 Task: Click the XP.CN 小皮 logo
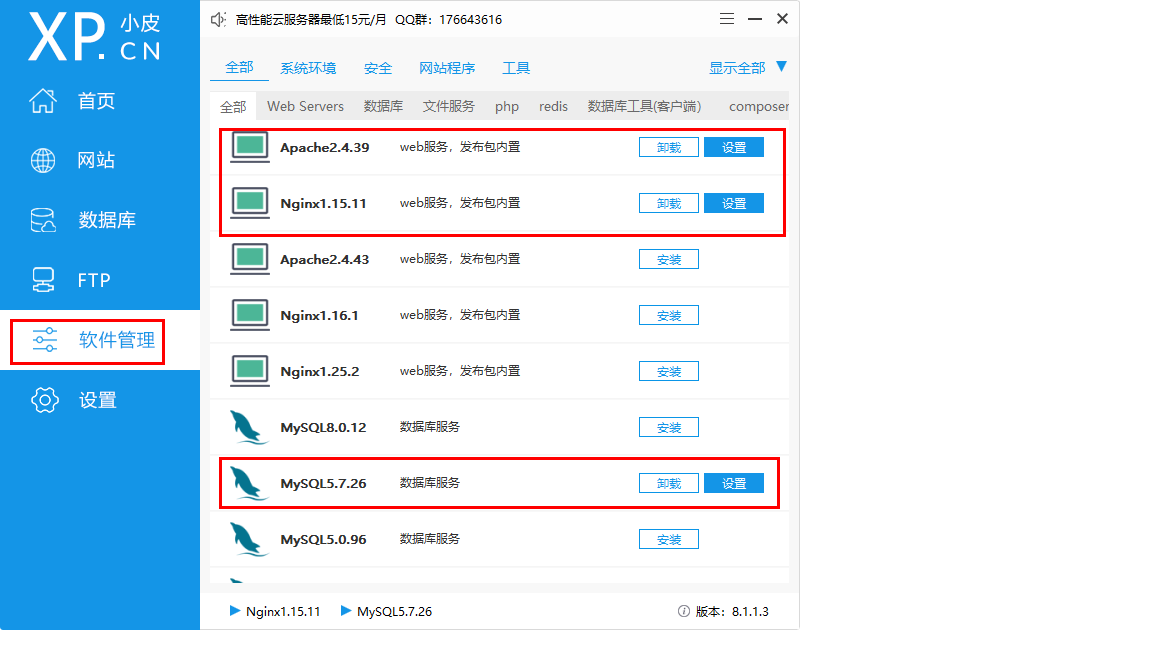94,37
